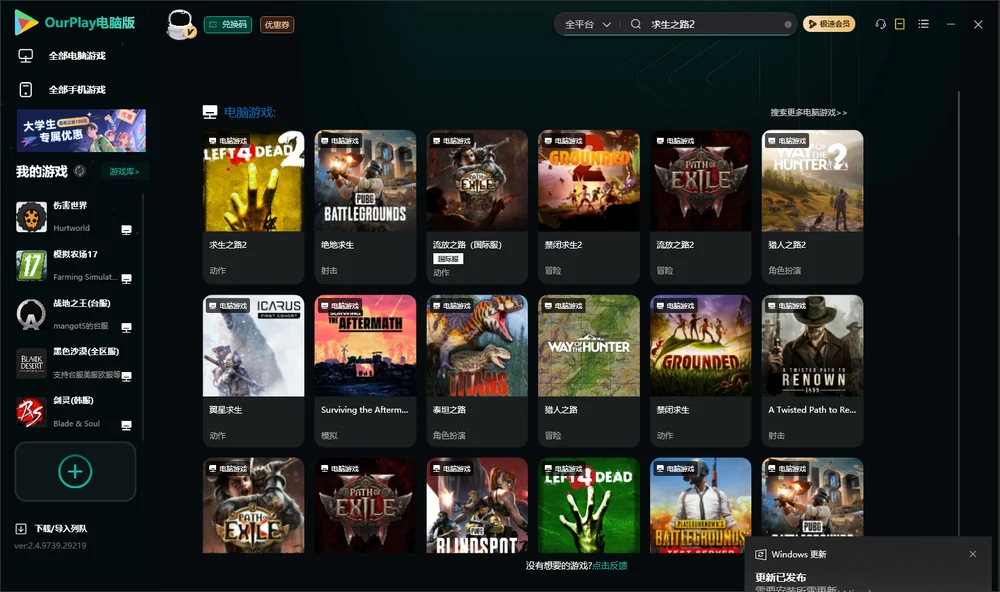Open the 流放之路 (国际服) game card
Viewport: 1000px width, 592px height.
477,207
